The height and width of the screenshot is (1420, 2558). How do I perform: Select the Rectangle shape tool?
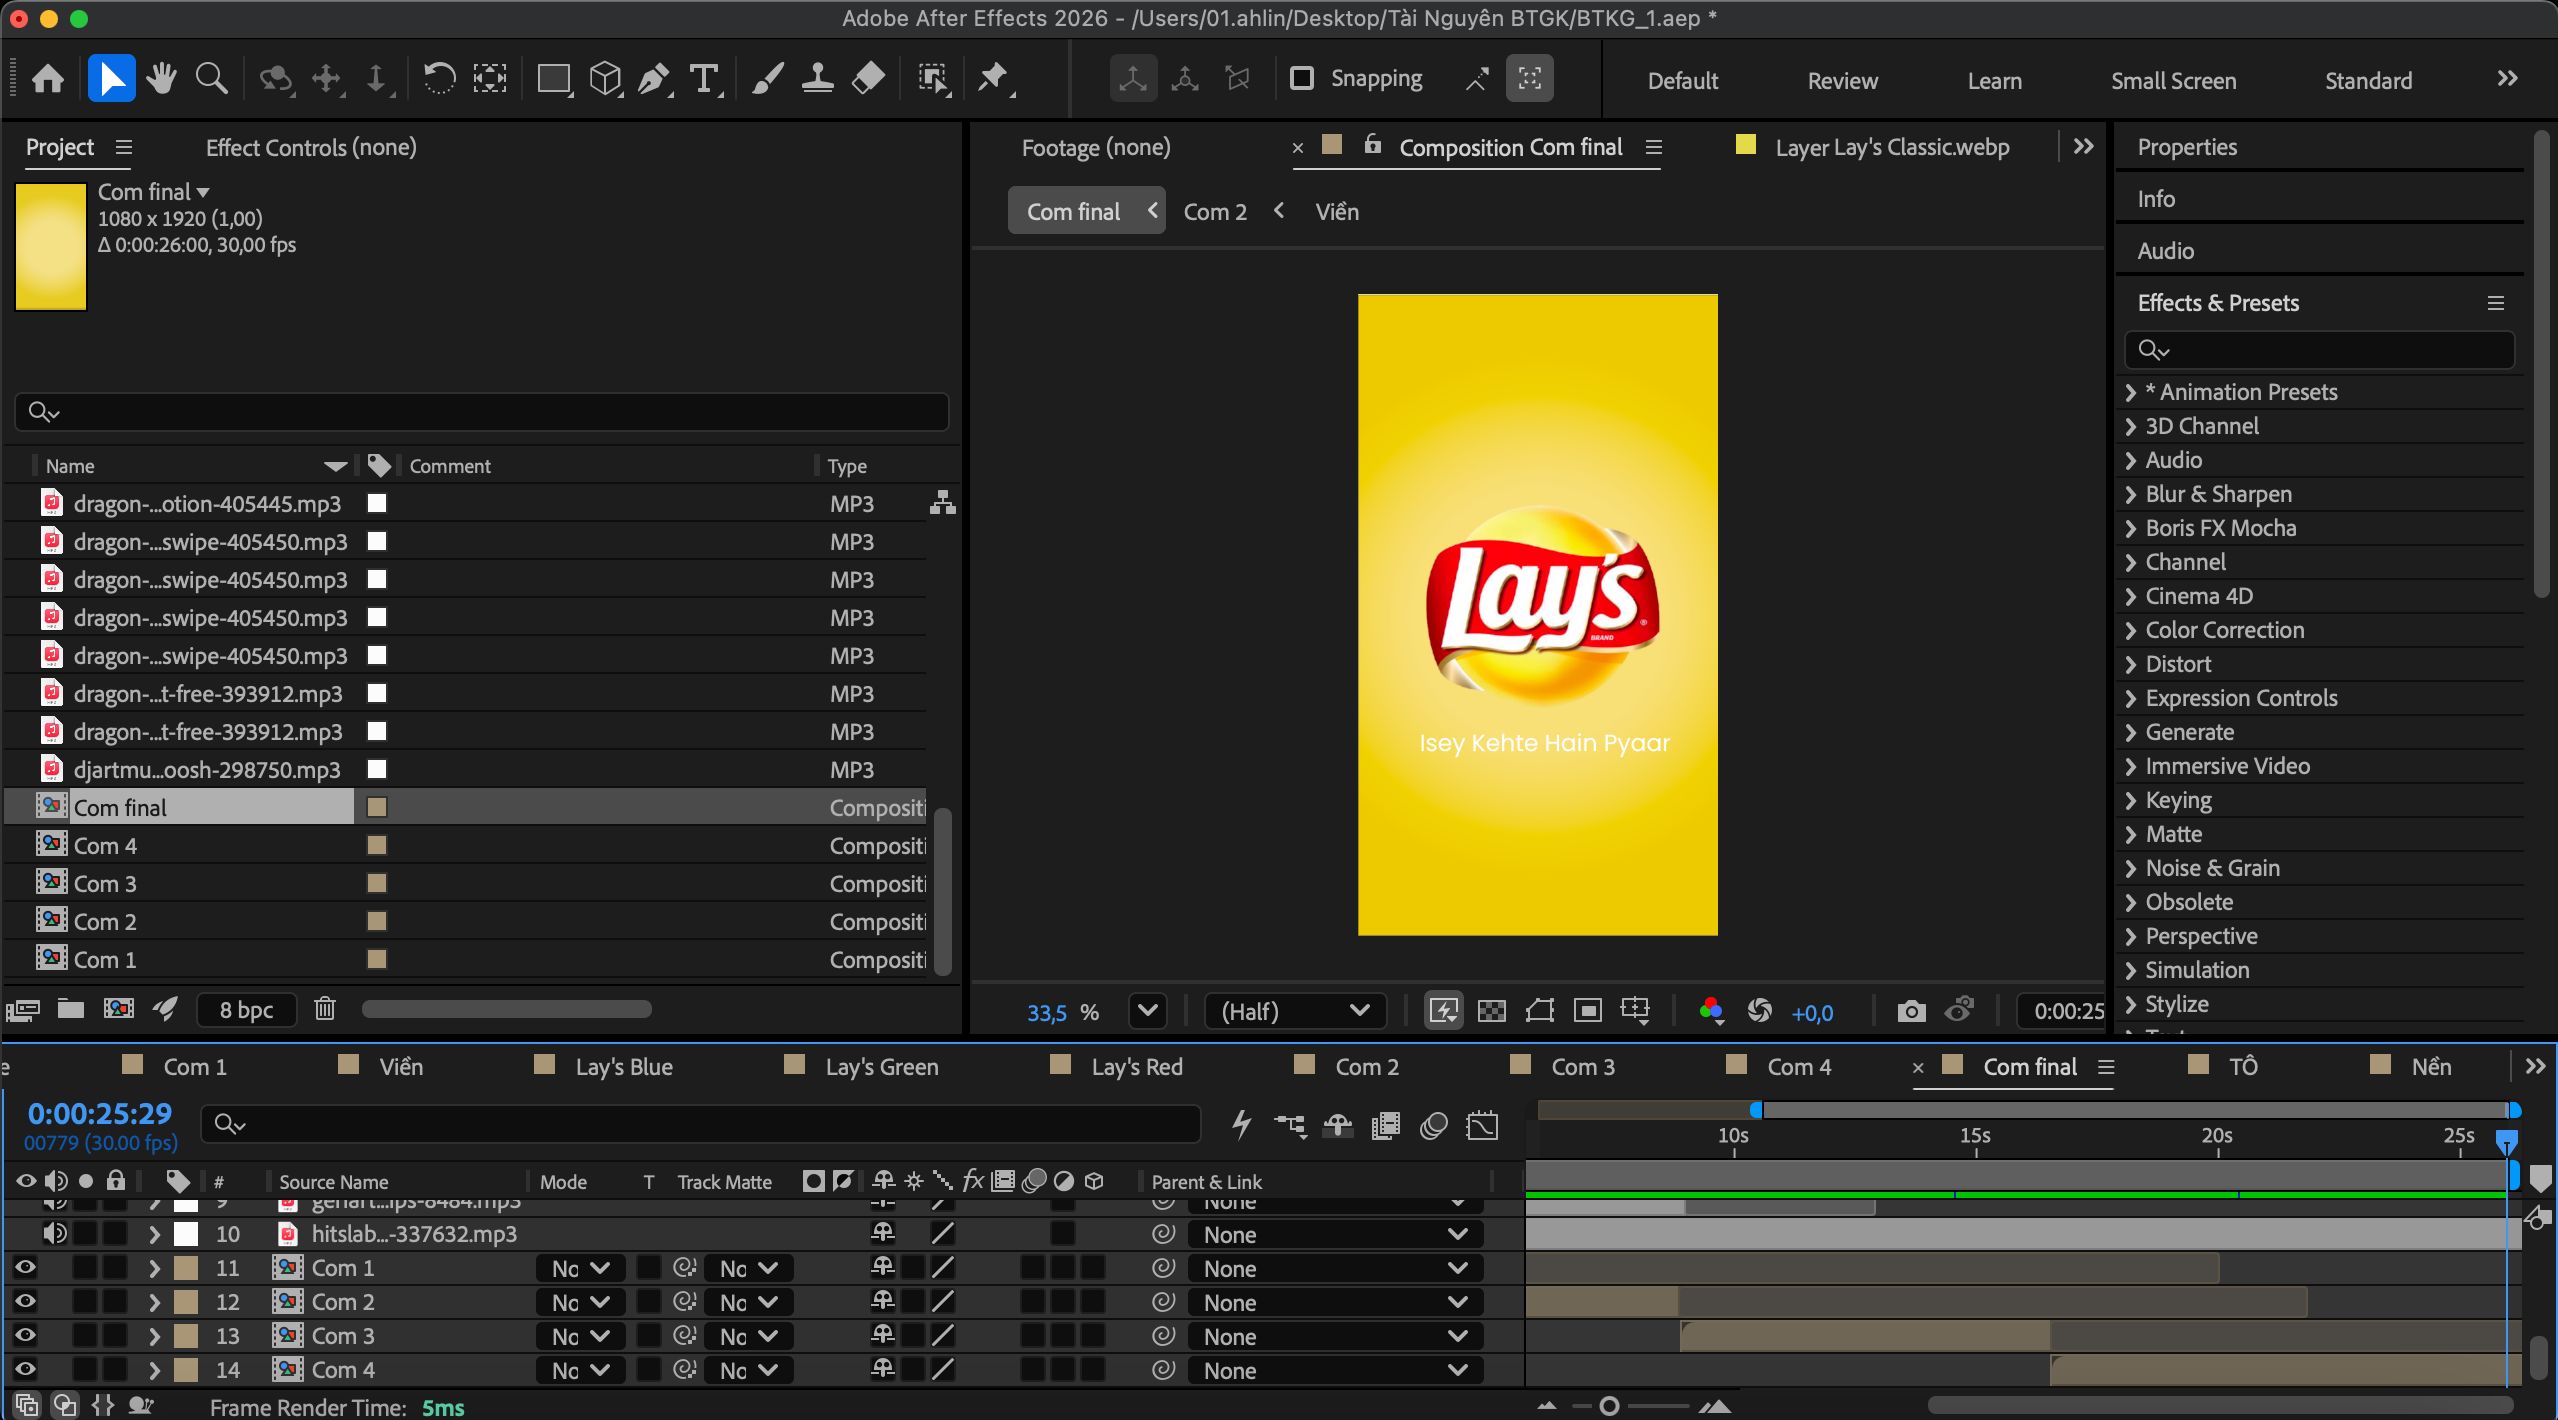pos(554,78)
